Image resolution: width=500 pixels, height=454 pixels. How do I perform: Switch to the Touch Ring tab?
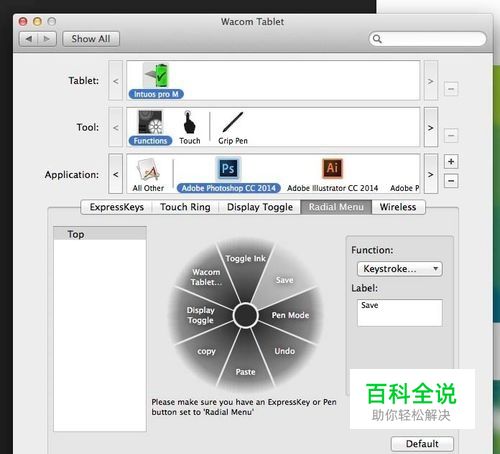tap(185, 207)
